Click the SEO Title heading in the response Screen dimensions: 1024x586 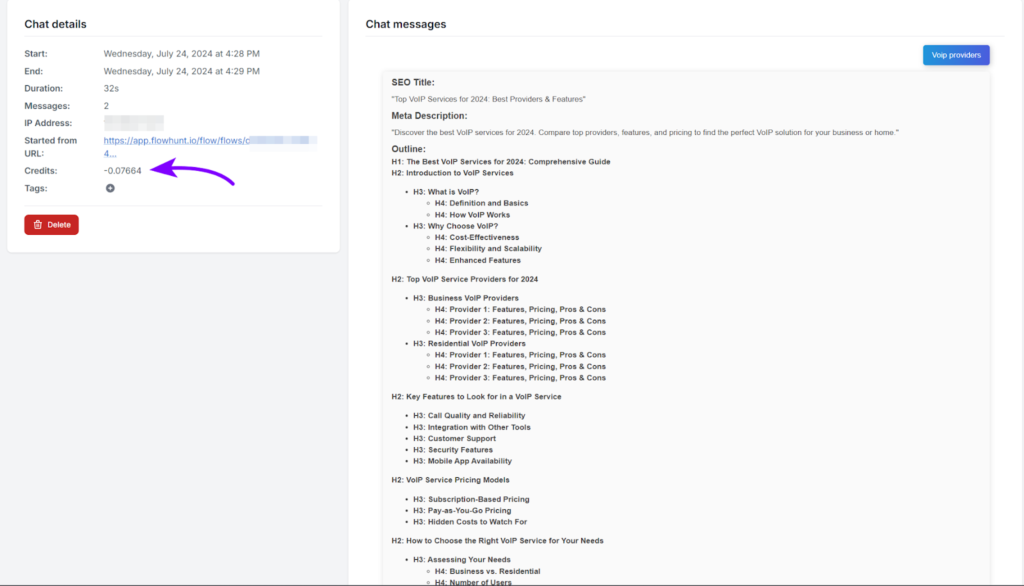coord(413,82)
